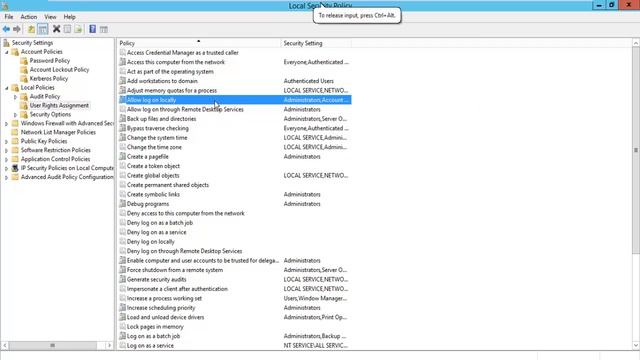640x360 pixels.
Task: Toggle the Show/Hide Console Tree toolbar icon
Action: click(x=42, y=29)
